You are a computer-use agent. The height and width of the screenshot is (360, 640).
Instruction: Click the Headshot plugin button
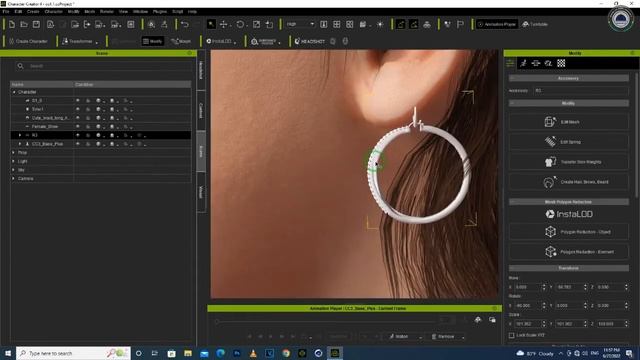click(x=310, y=41)
